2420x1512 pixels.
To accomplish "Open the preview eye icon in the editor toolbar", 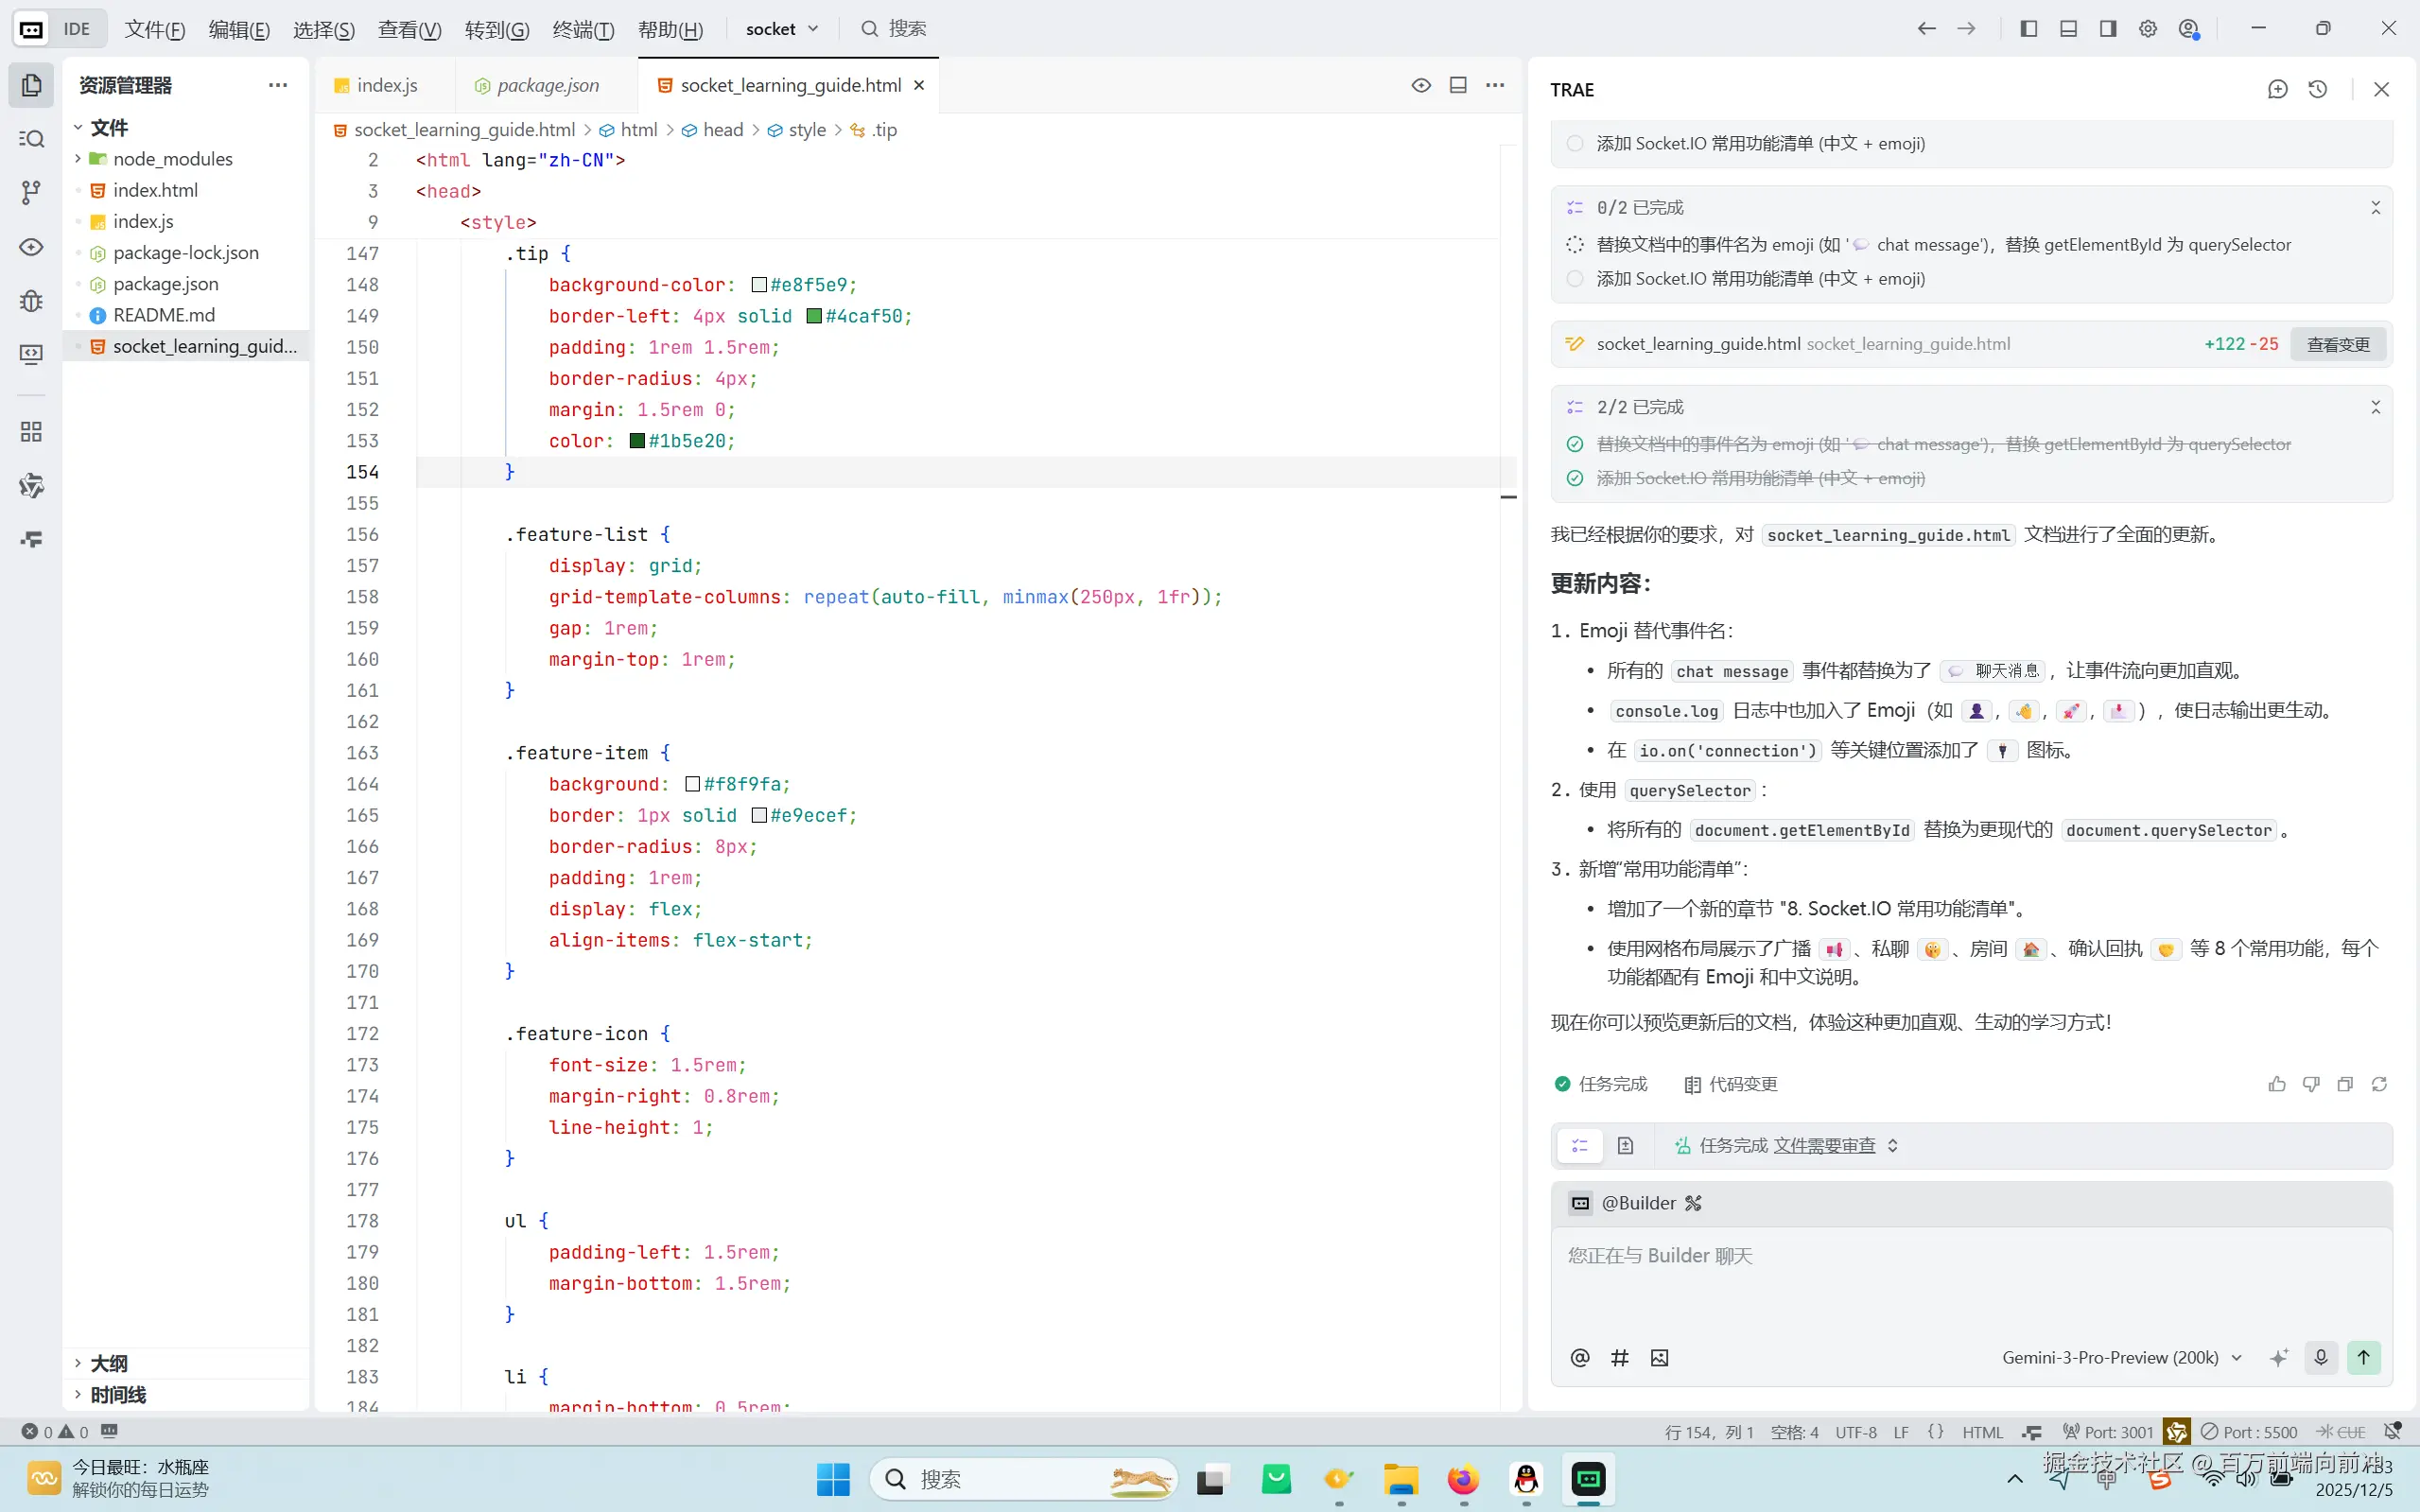I will pyautogui.click(x=1420, y=85).
